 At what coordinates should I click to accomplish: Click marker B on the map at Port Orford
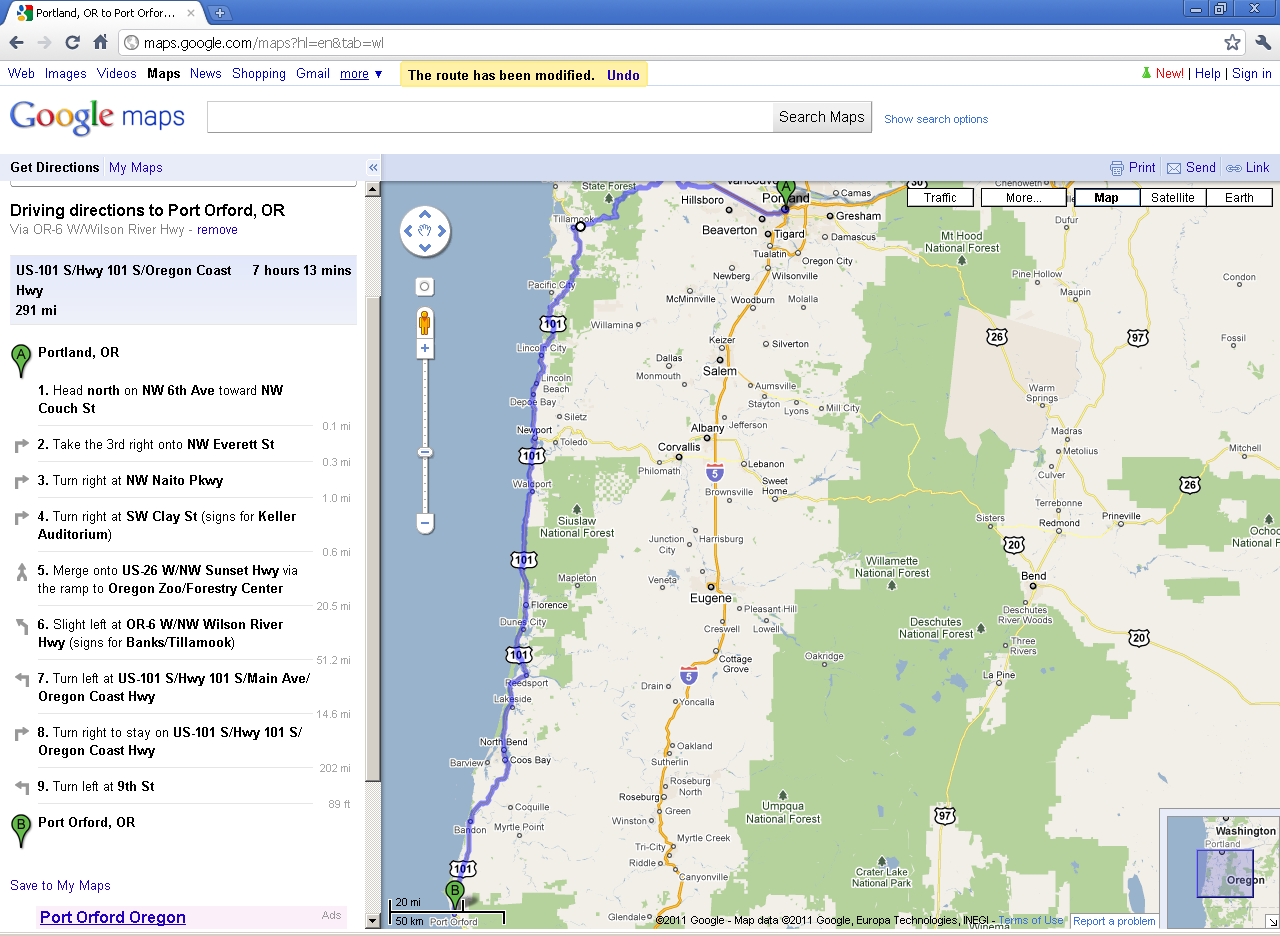pos(455,896)
